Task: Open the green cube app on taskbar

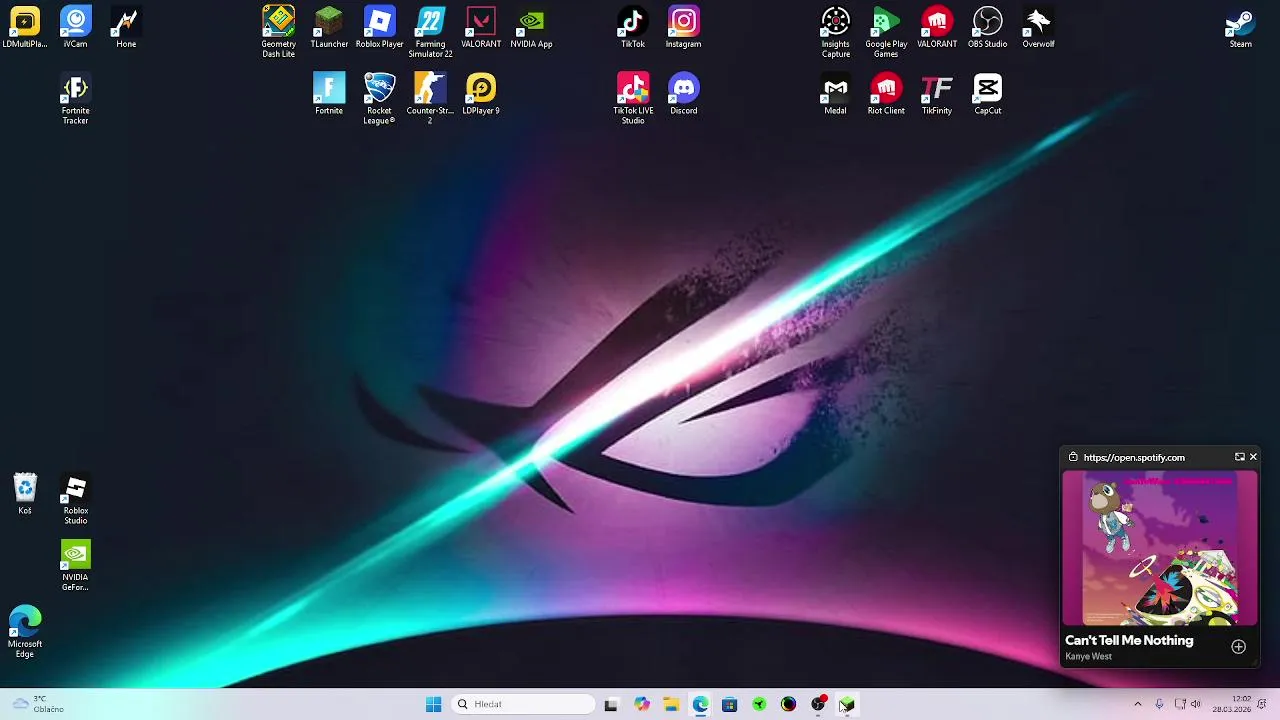Action: click(x=846, y=704)
